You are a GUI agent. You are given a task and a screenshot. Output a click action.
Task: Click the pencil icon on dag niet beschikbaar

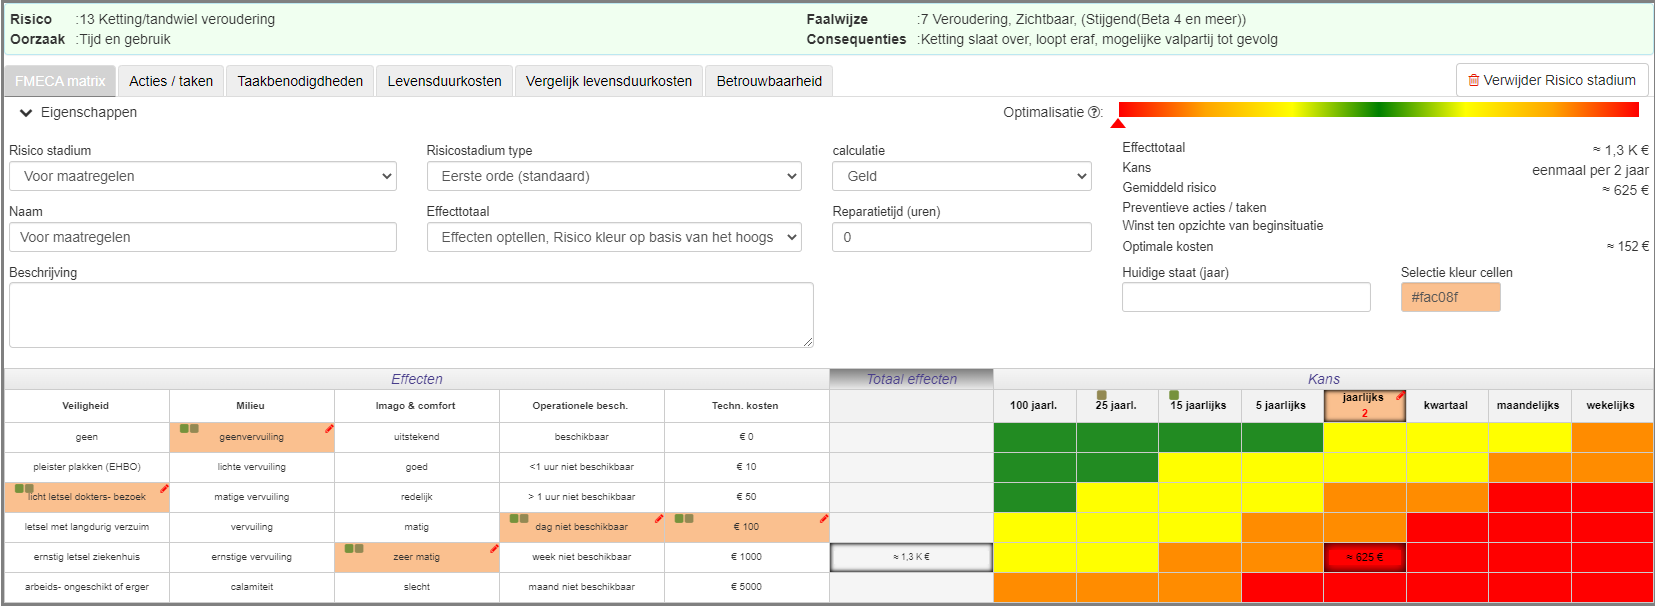(x=659, y=519)
